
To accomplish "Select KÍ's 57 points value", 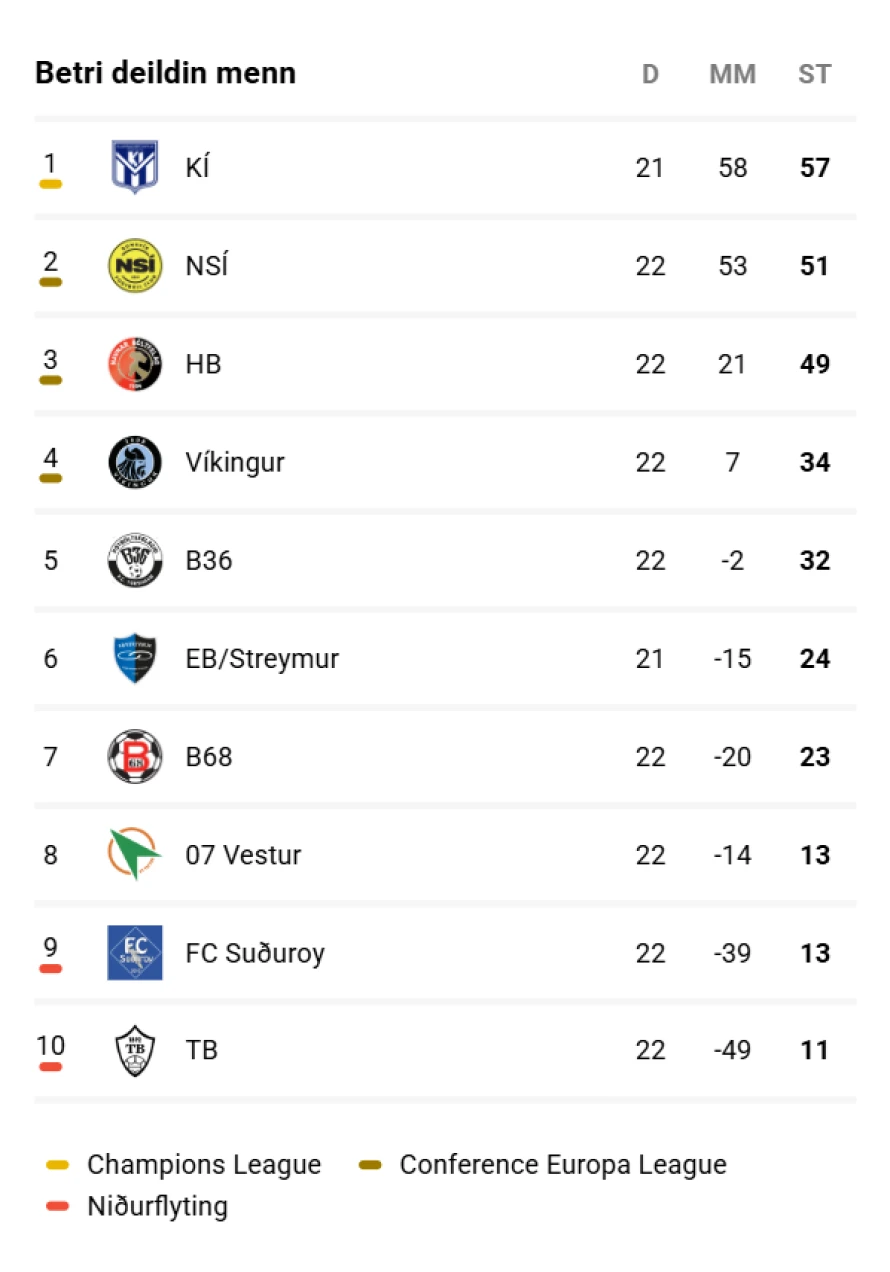I will (815, 168).
